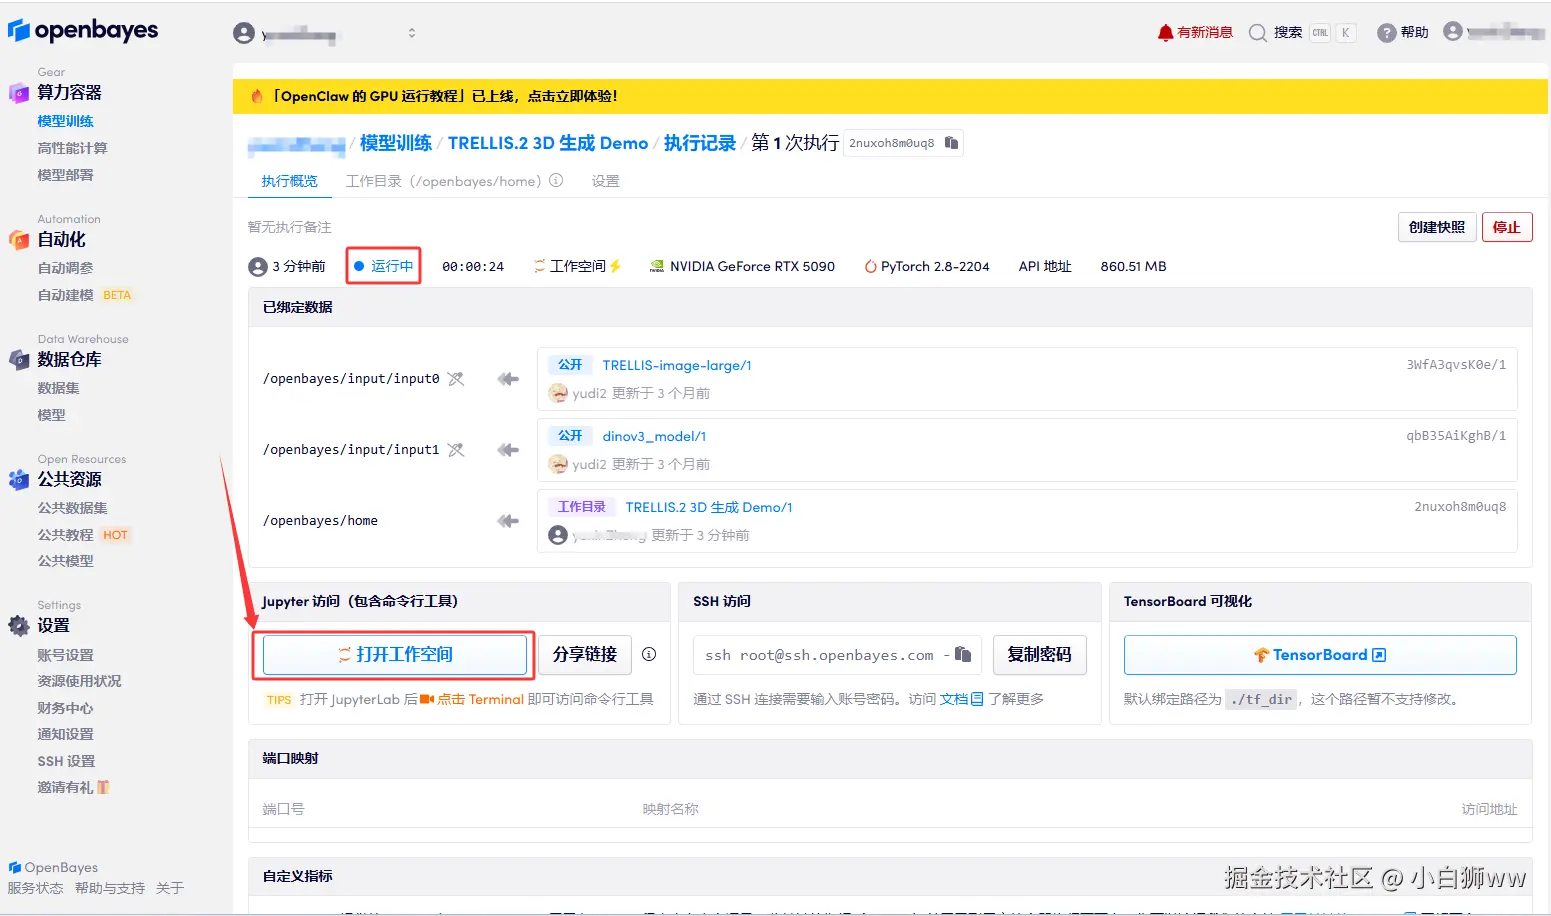Click the search magnifier icon
This screenshot has height=916, width=1551.
(x=1258, y=33)
